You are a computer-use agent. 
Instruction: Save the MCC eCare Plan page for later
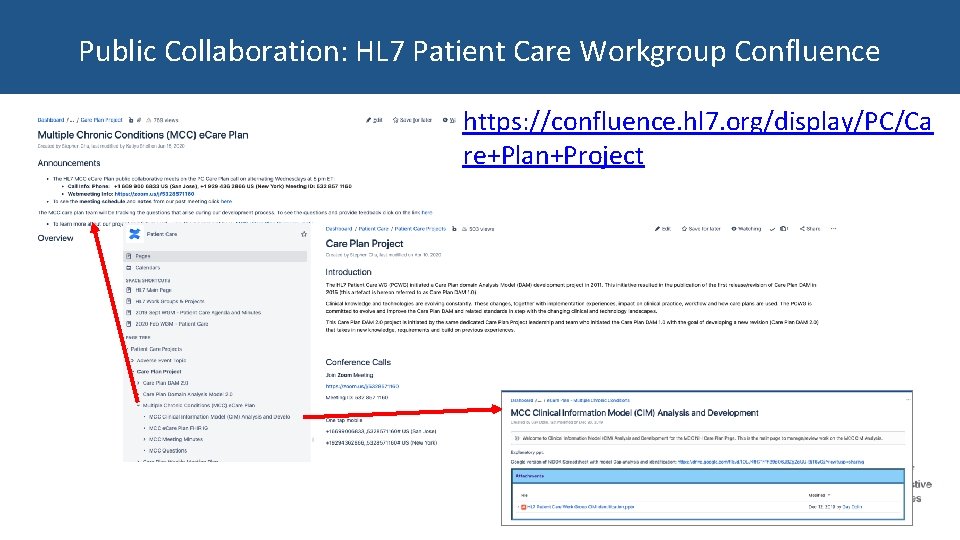pos(412,120)
